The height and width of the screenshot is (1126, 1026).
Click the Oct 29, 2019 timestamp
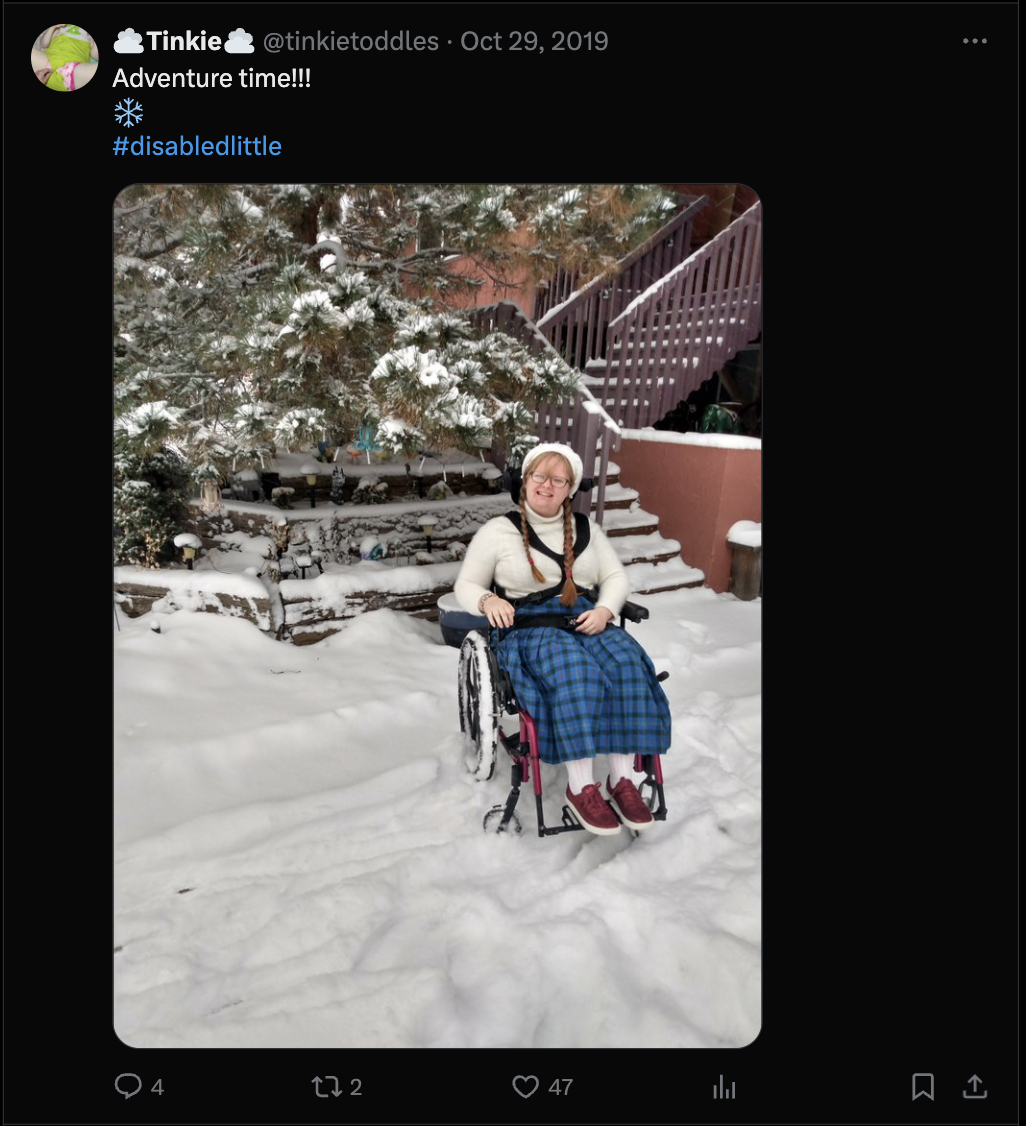(x=534, y=41)
